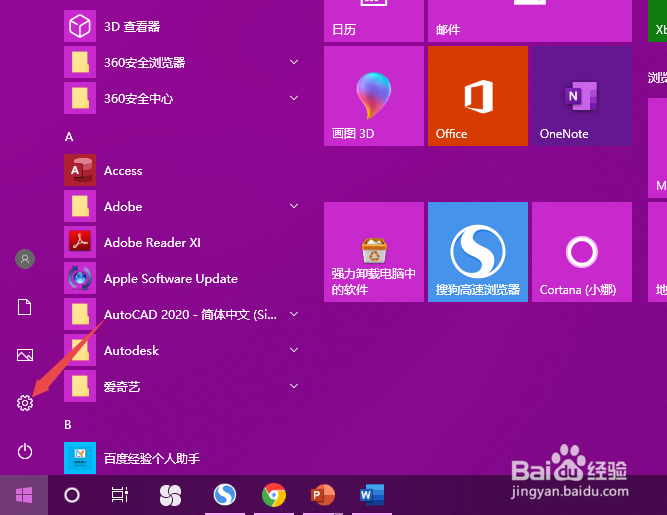The image size is (667, 515).
Task: Open Adobe Reader XI from app list
Action: point(182,242)
